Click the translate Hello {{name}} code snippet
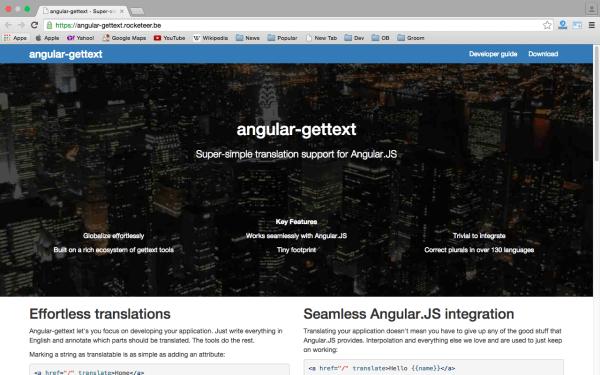 [434, 368]
